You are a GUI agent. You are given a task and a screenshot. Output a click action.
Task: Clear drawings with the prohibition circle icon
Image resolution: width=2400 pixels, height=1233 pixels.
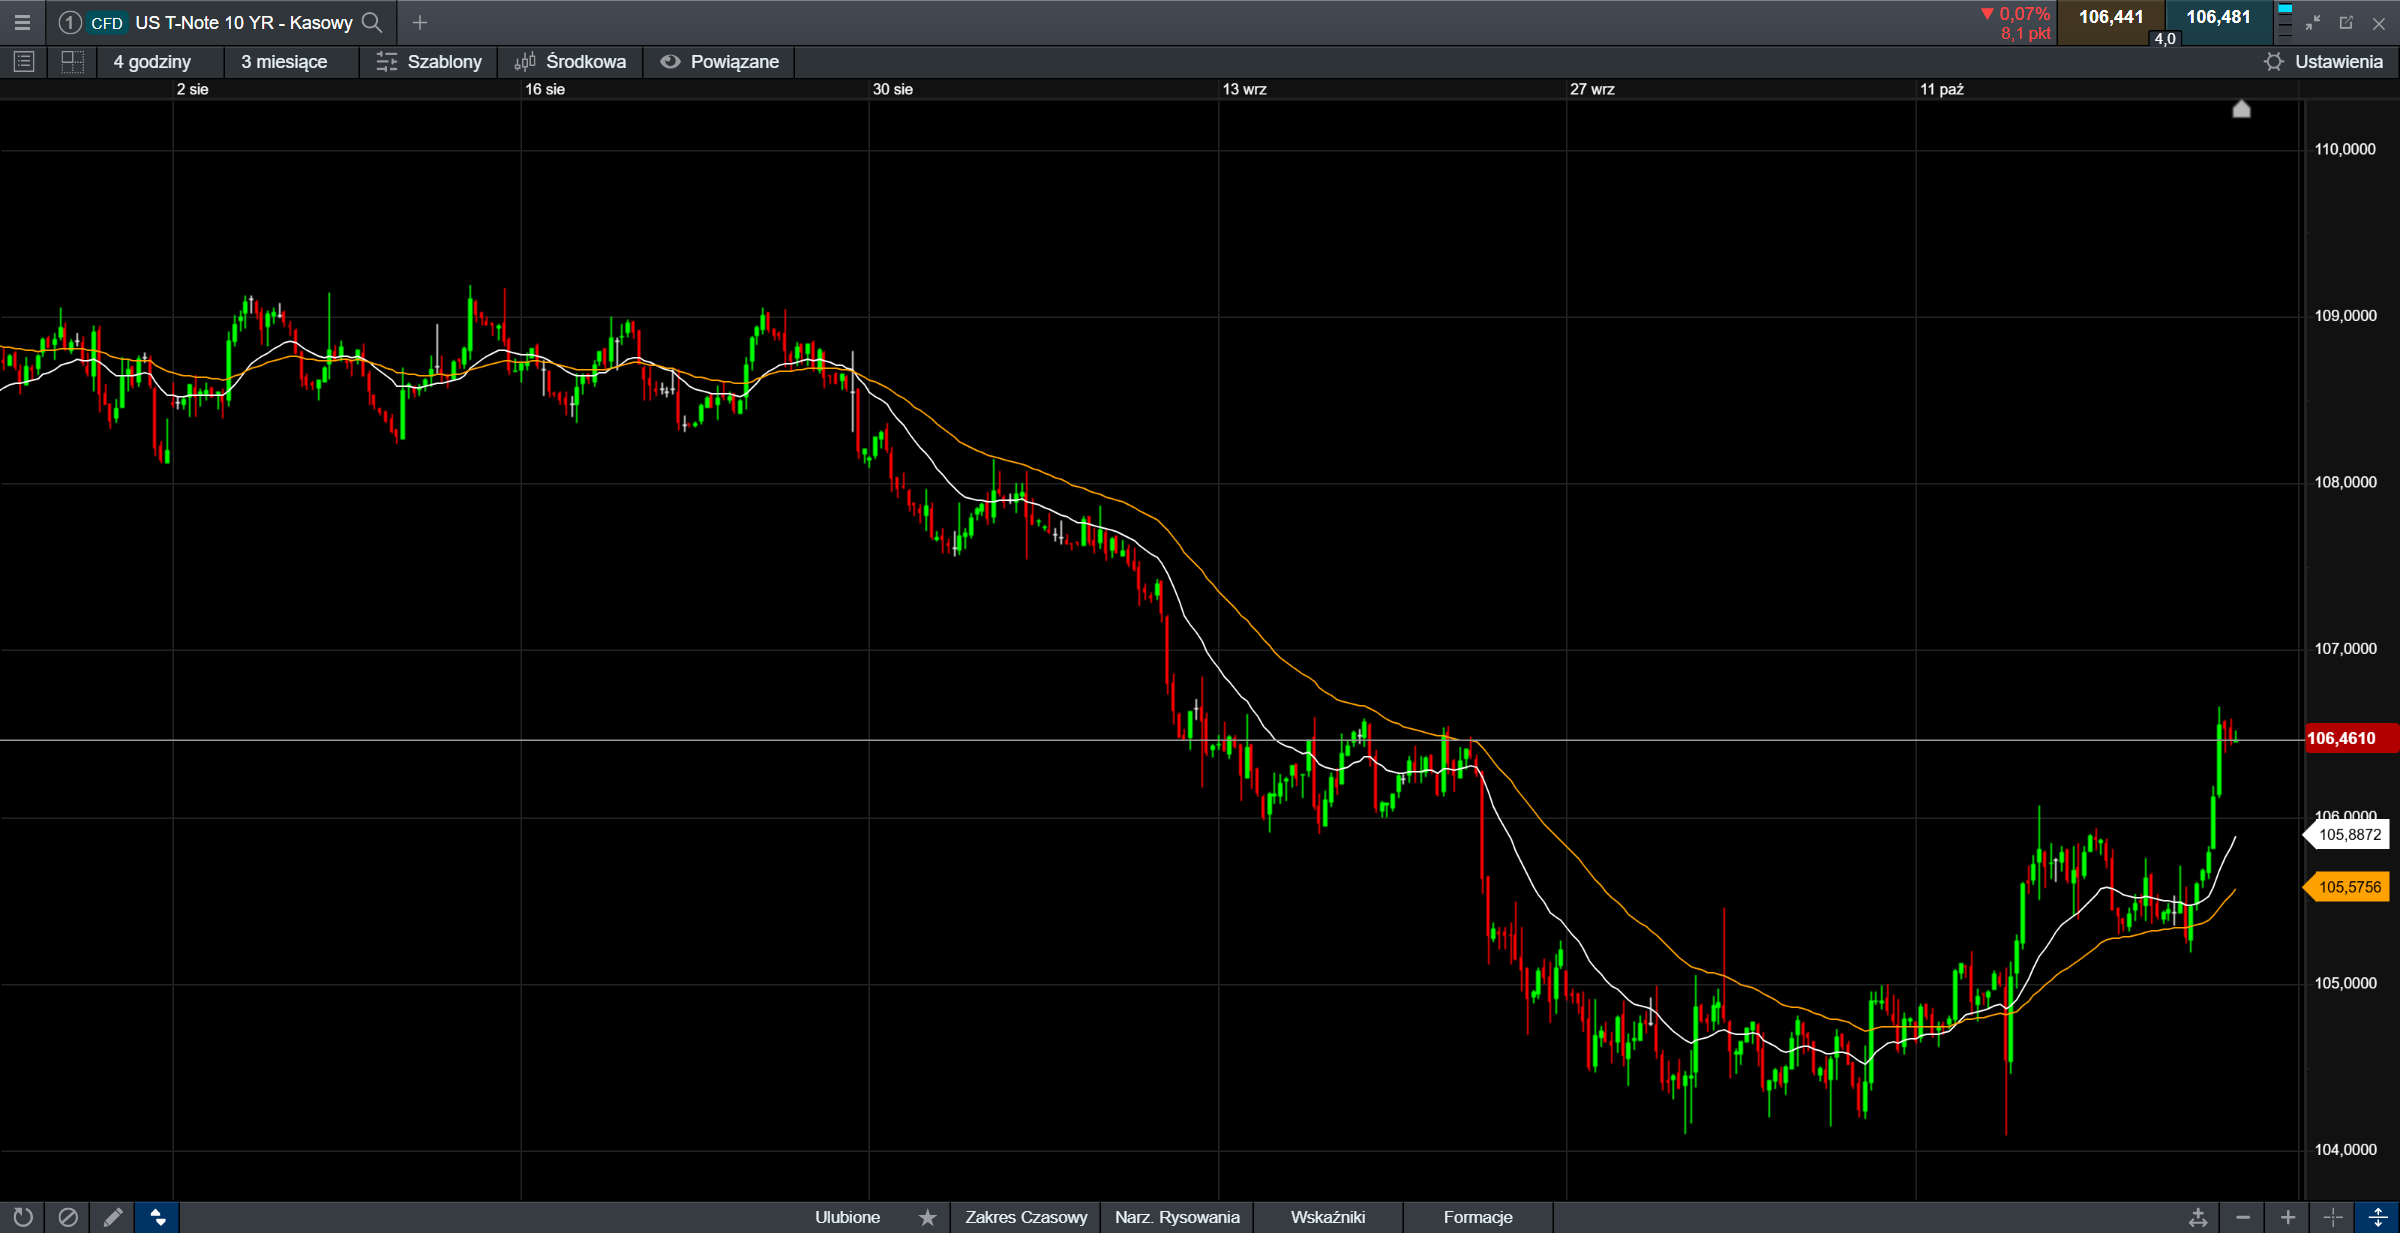tap(68, 1217)
